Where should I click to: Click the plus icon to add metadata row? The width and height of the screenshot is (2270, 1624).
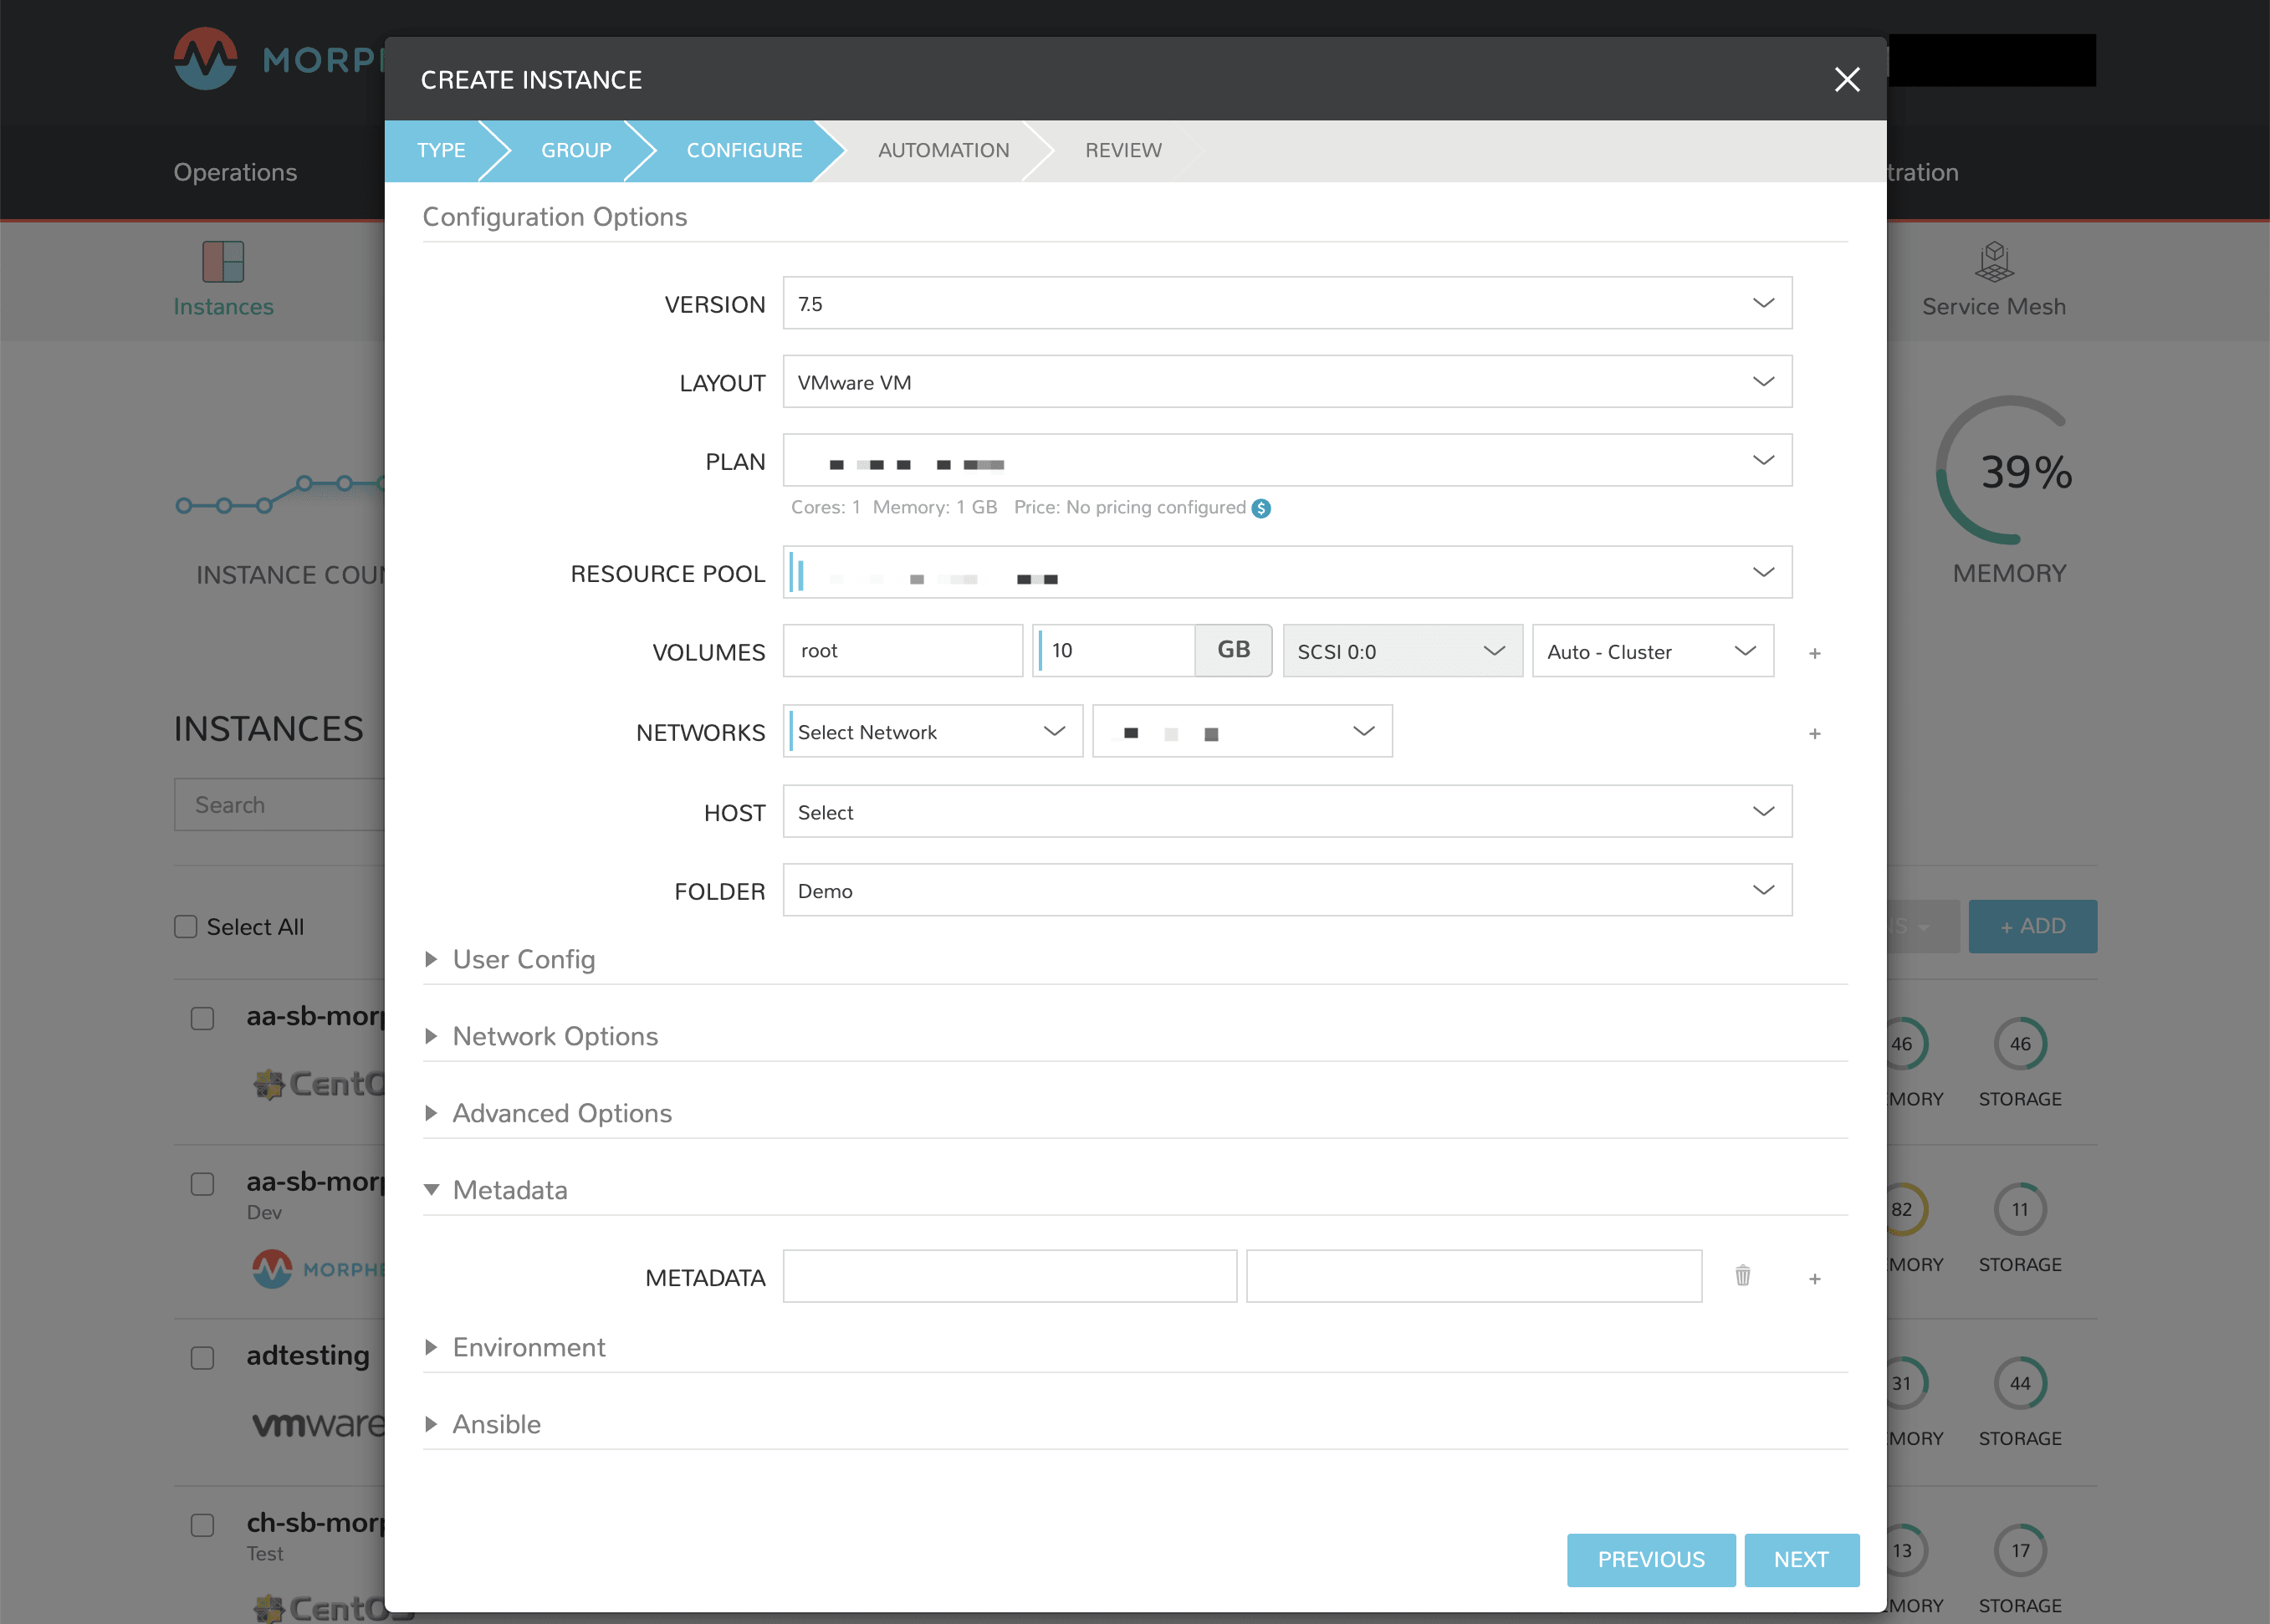[x=1814, y=1279]
